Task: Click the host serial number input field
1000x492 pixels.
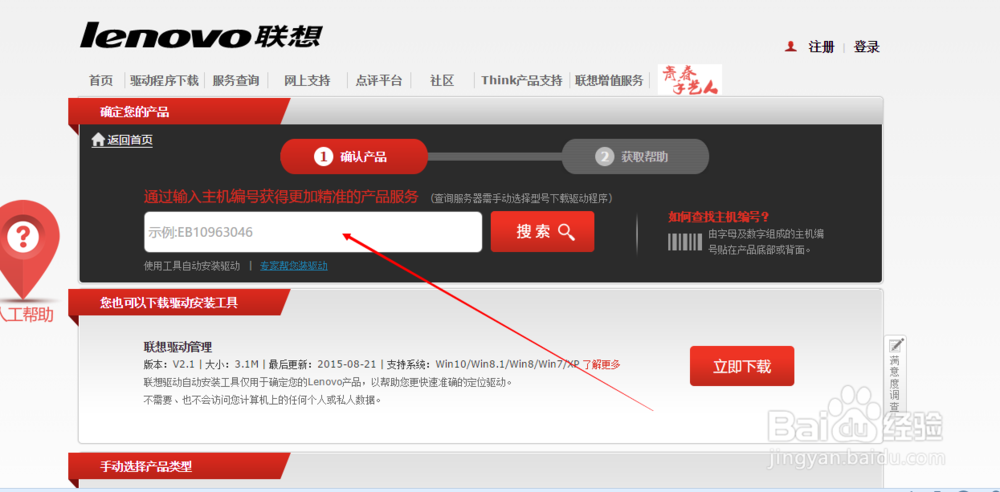Action: [x=313, y=232]
